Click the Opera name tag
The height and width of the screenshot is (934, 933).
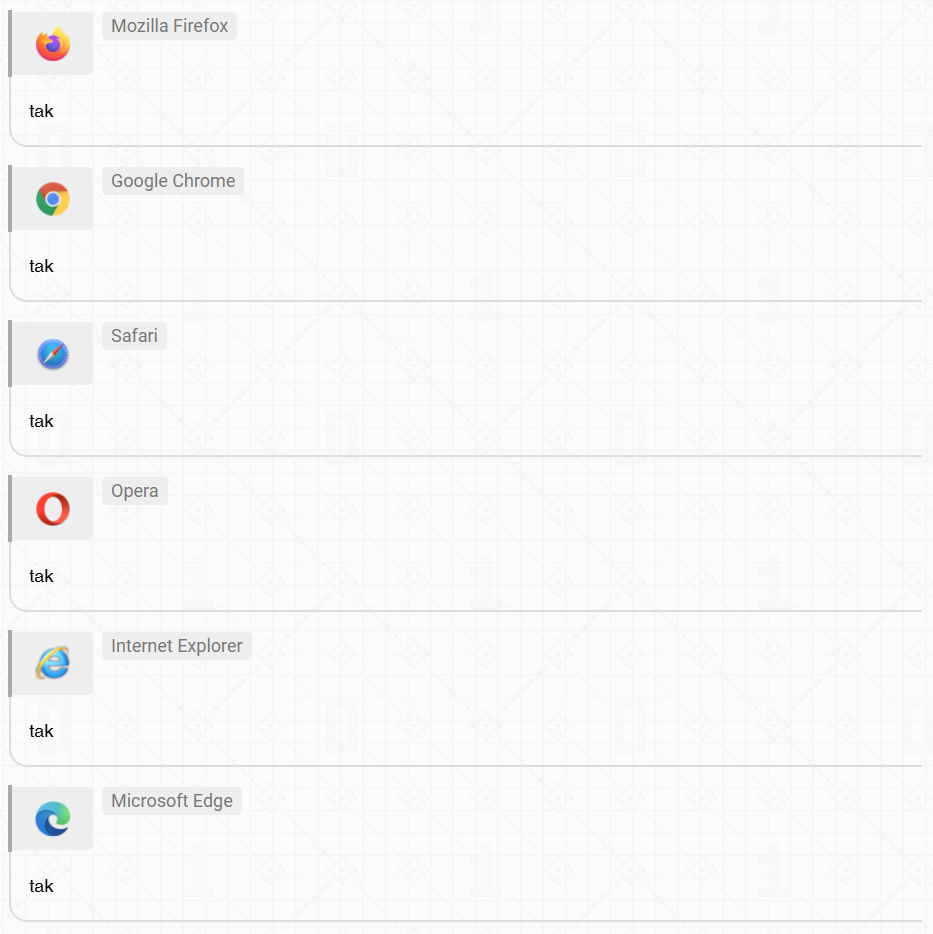coord(135,491)
